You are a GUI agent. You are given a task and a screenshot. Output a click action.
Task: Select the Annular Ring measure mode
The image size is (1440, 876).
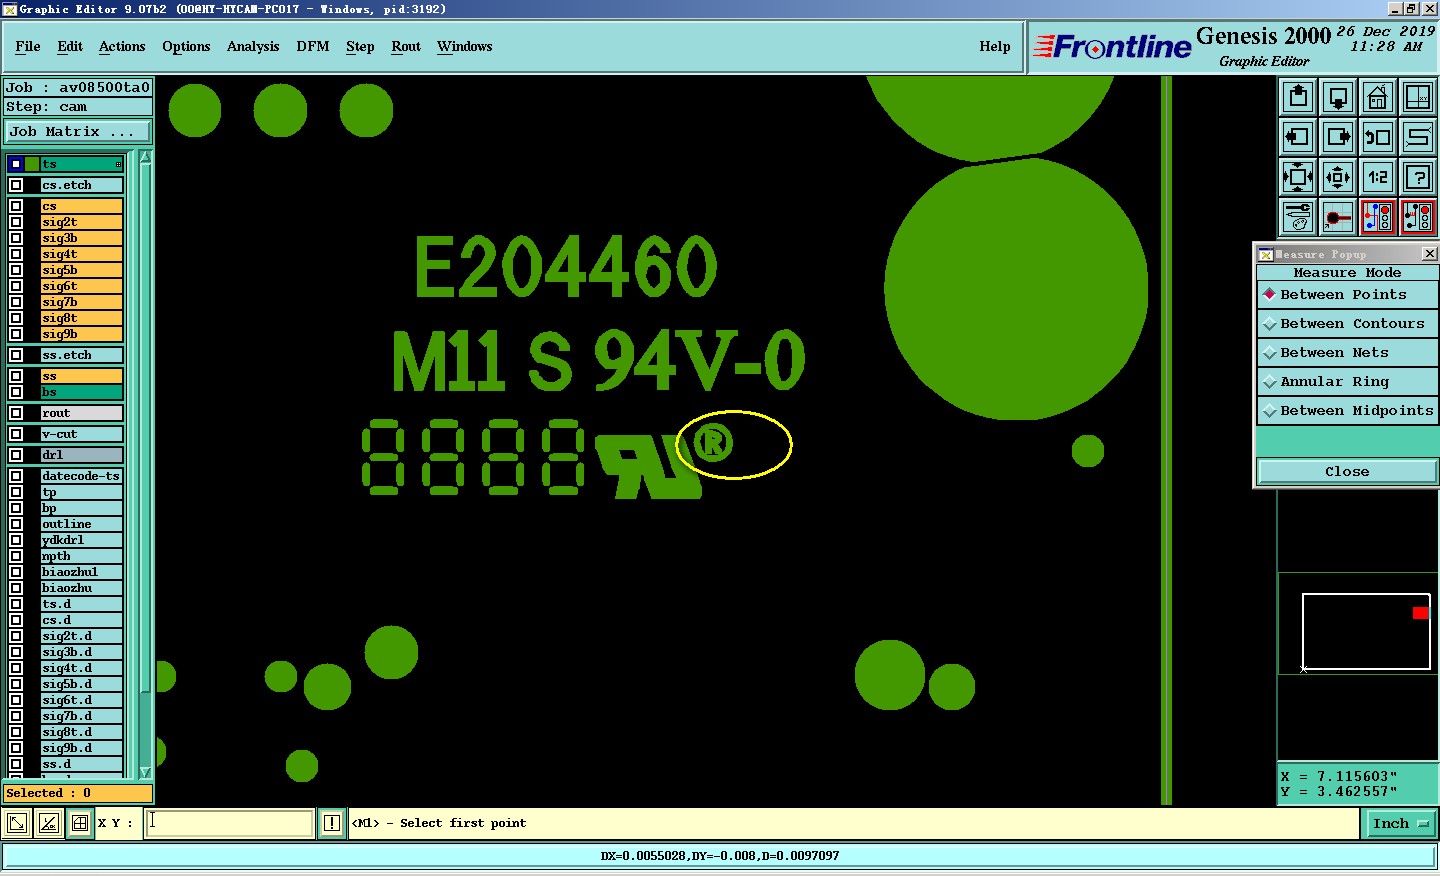pos(1347,382)
